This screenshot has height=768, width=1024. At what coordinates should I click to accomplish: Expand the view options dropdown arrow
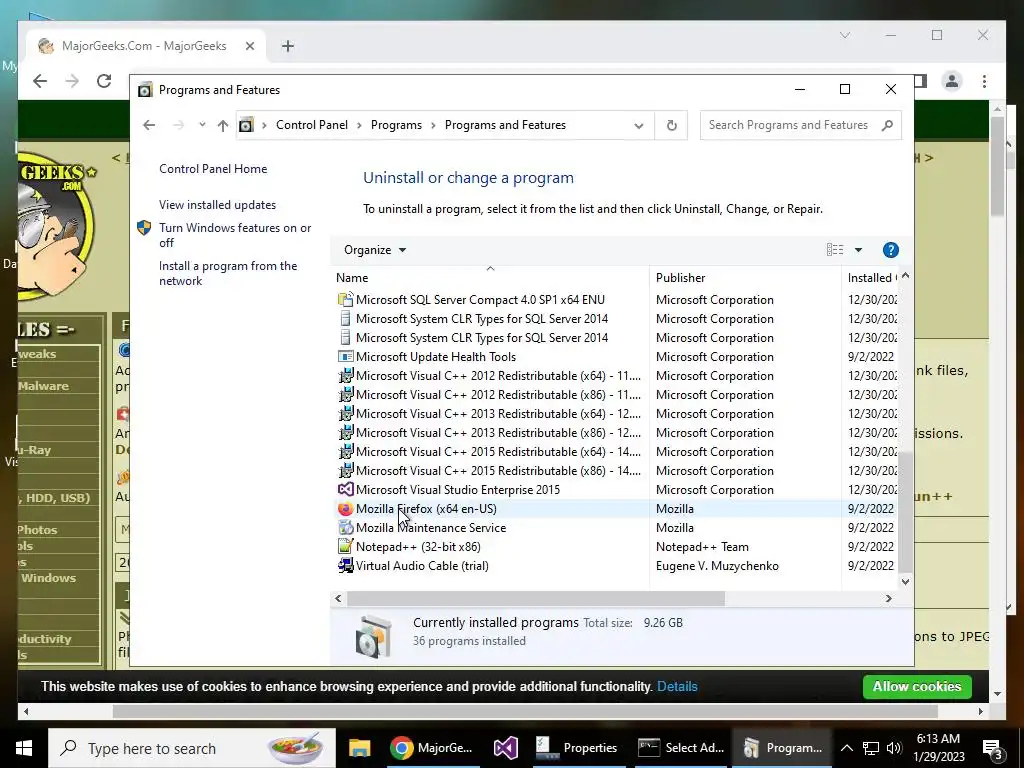(x=858, y=250)
